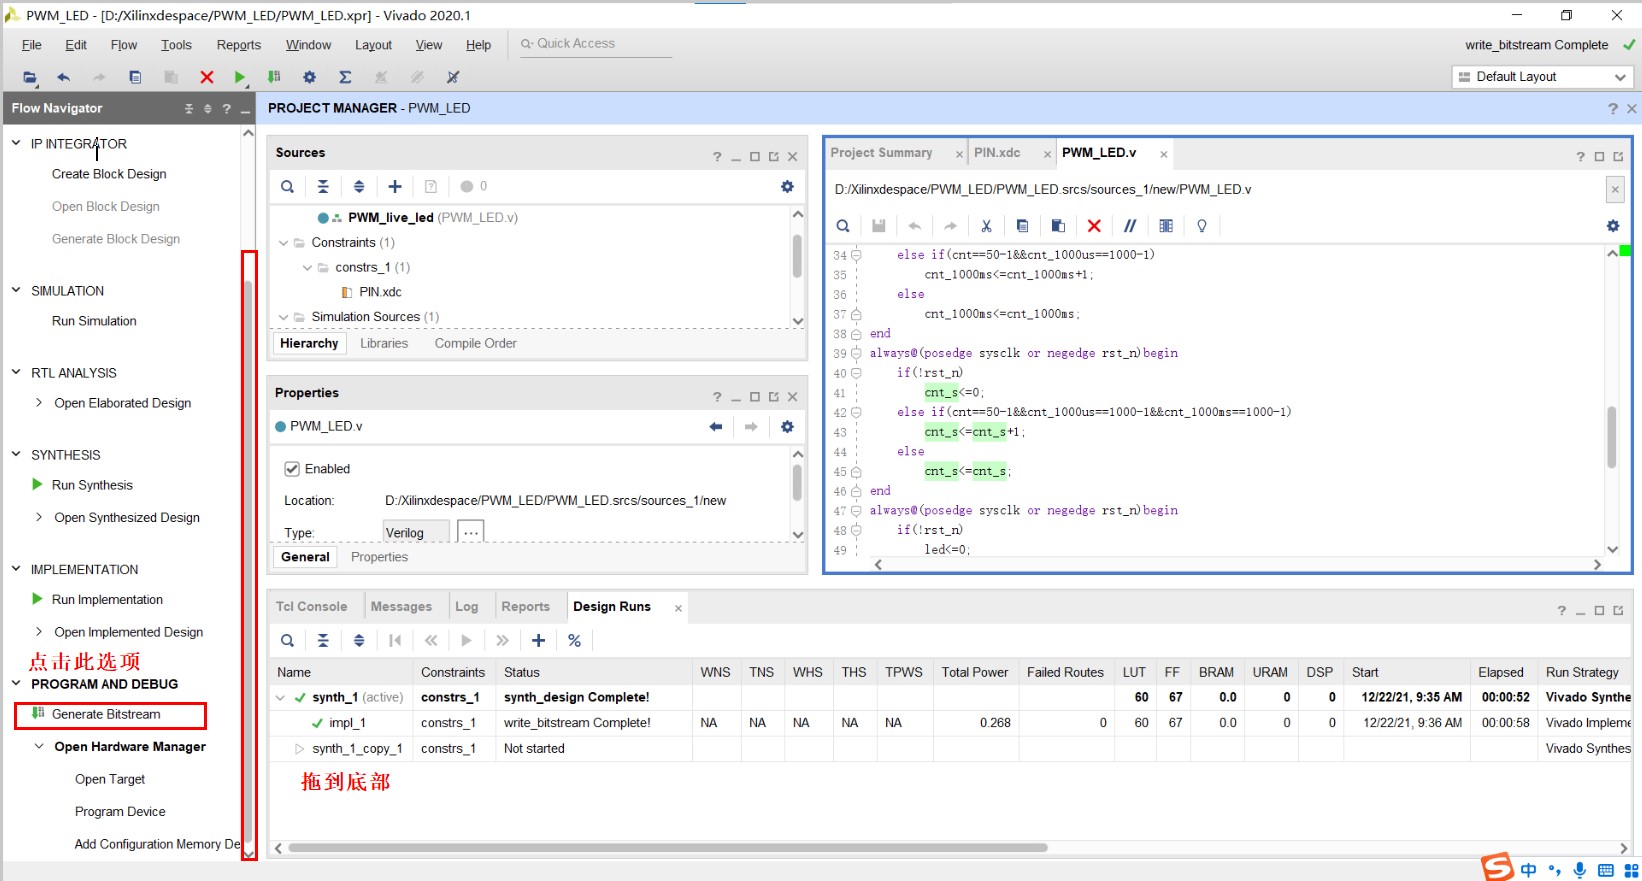Viewport: 1642px width, 881px height.
Task: Collapse the Constraints folder in Sources
Action: (284, 243)
